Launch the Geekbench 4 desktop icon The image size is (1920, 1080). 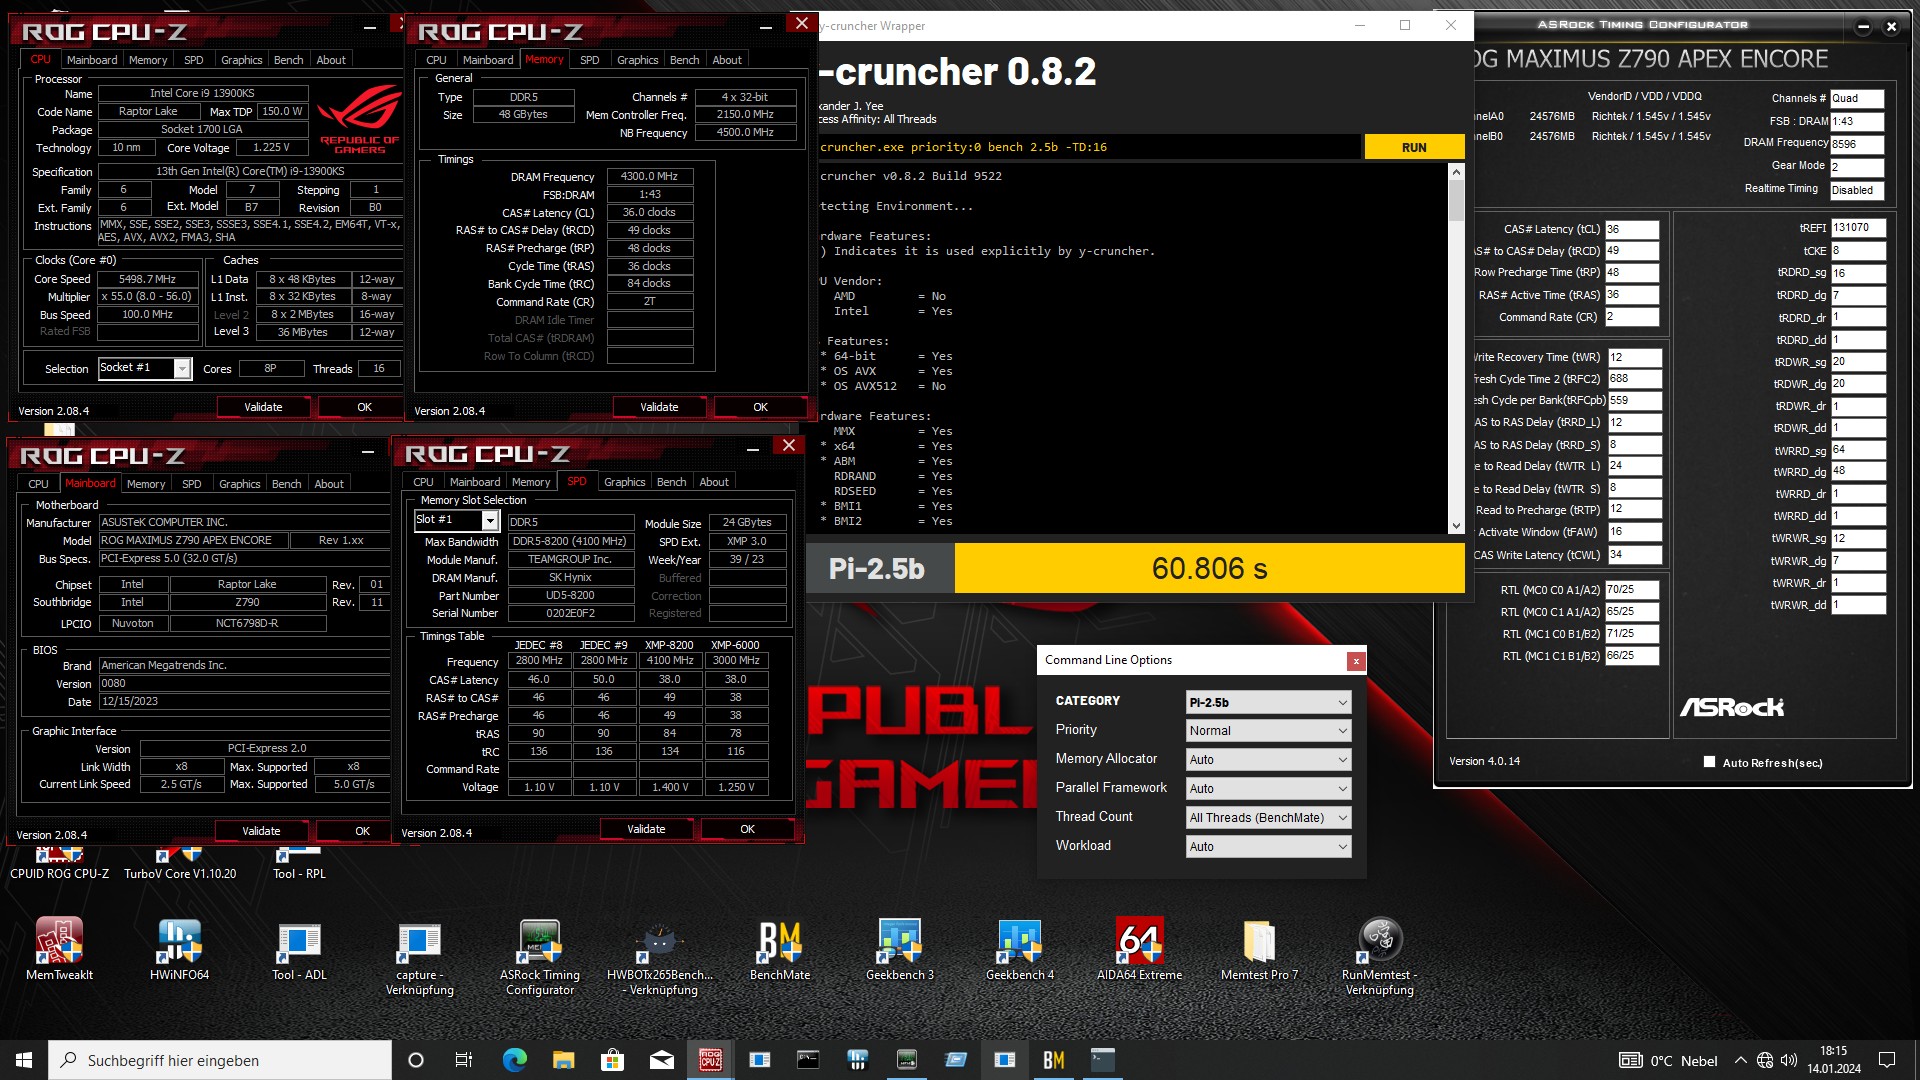tap(1019, 949)
